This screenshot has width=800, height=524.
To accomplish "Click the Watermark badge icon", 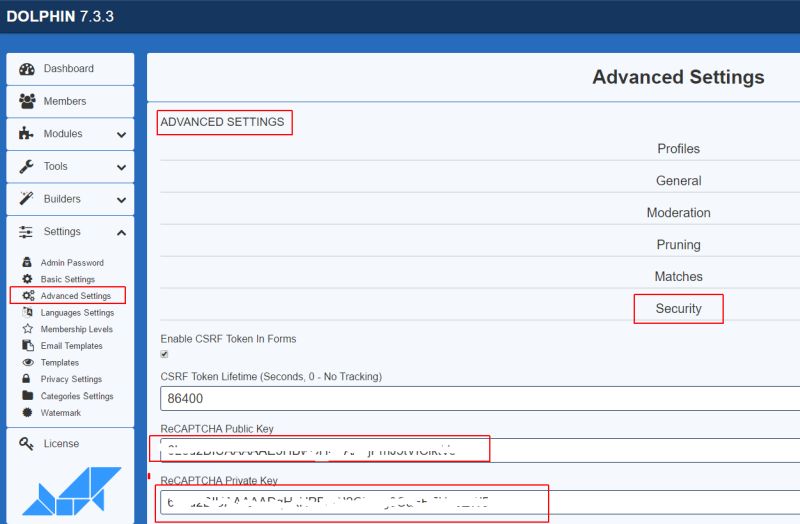I will click(27, 413).
